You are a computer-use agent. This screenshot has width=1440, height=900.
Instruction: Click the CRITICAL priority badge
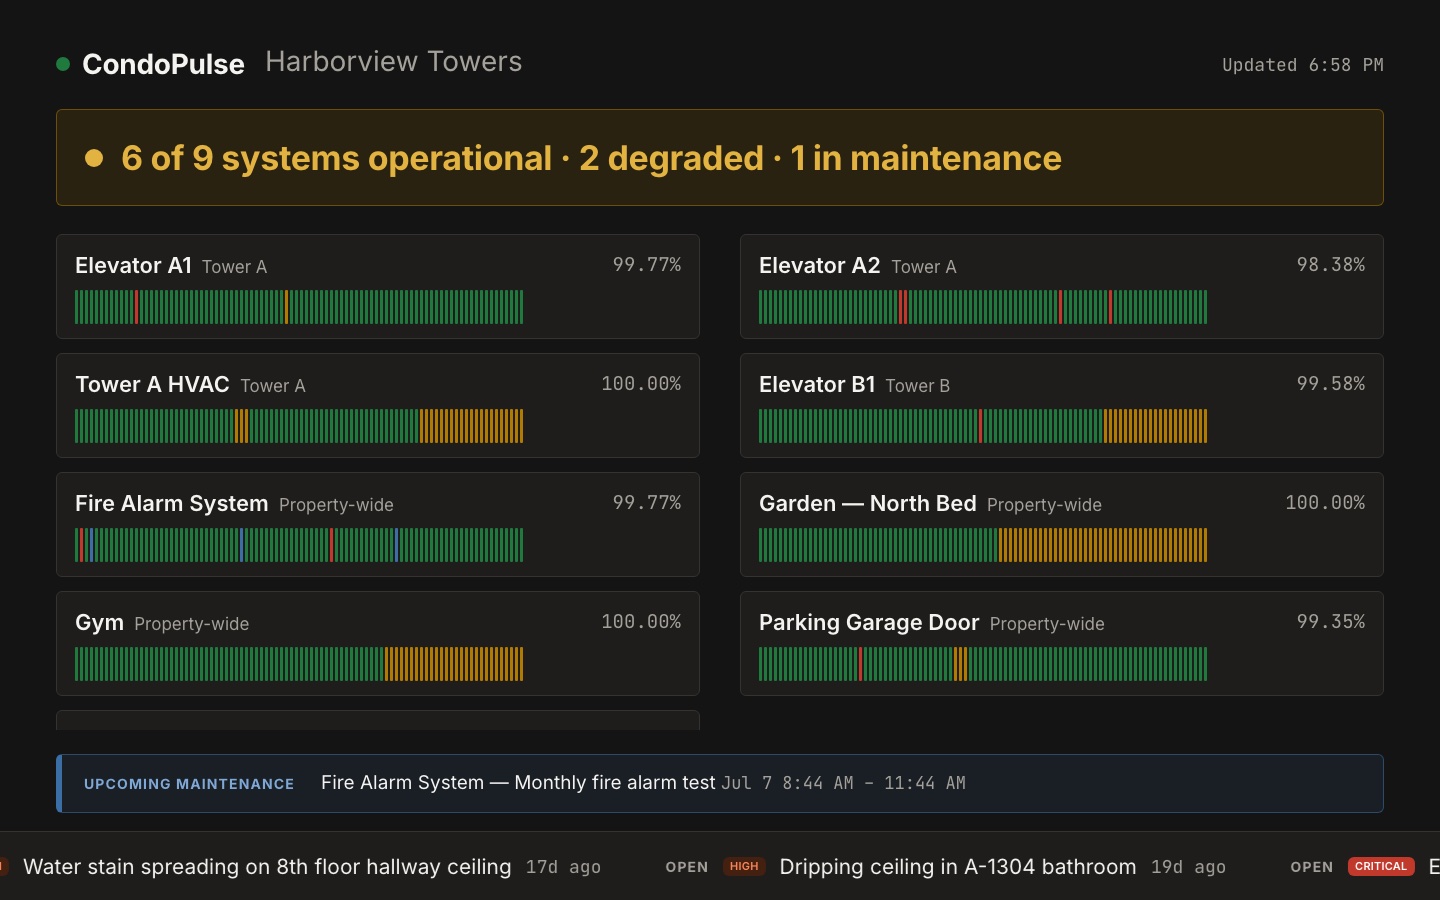(1381, 866)
